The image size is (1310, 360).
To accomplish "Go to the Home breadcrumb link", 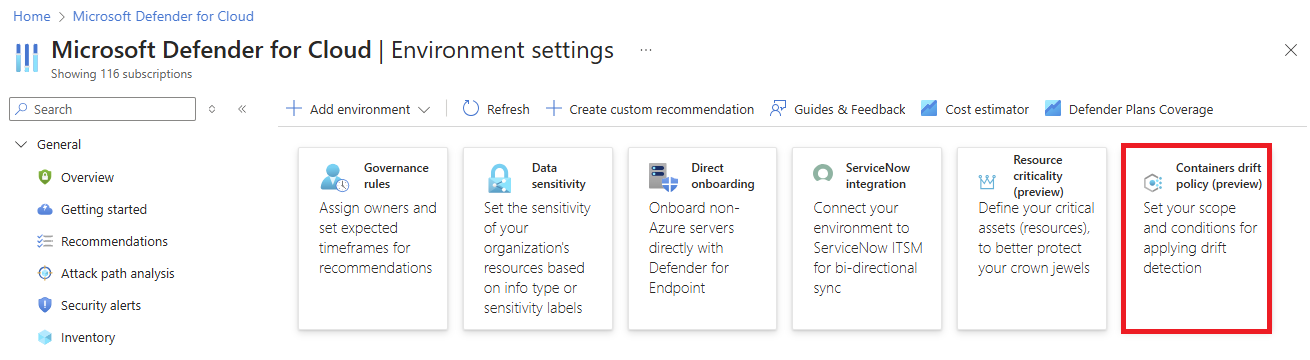I will click(x=31, y=16).
